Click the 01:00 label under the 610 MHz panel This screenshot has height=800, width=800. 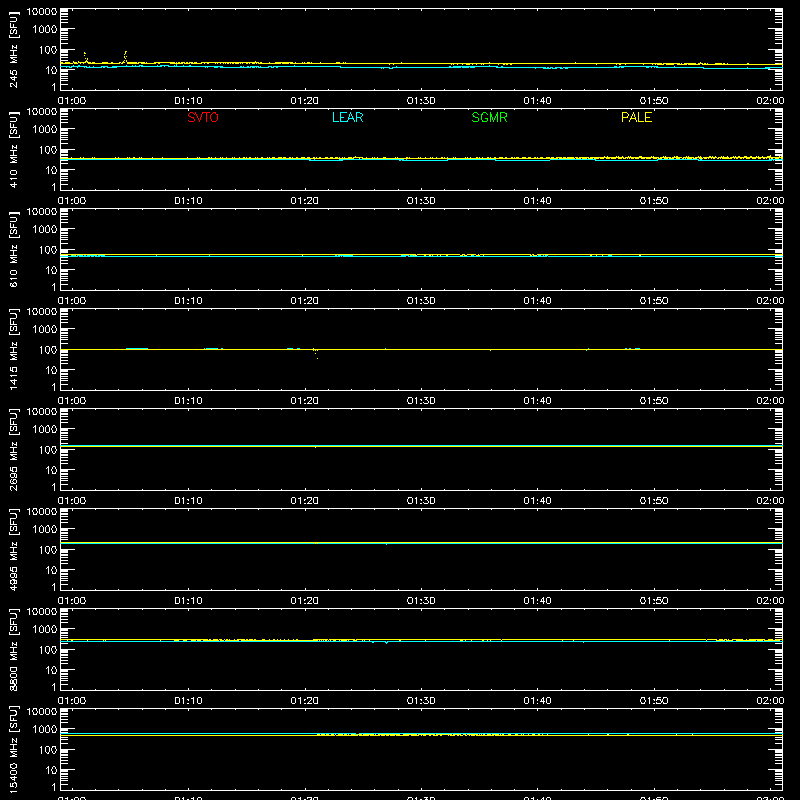(72, 301)
